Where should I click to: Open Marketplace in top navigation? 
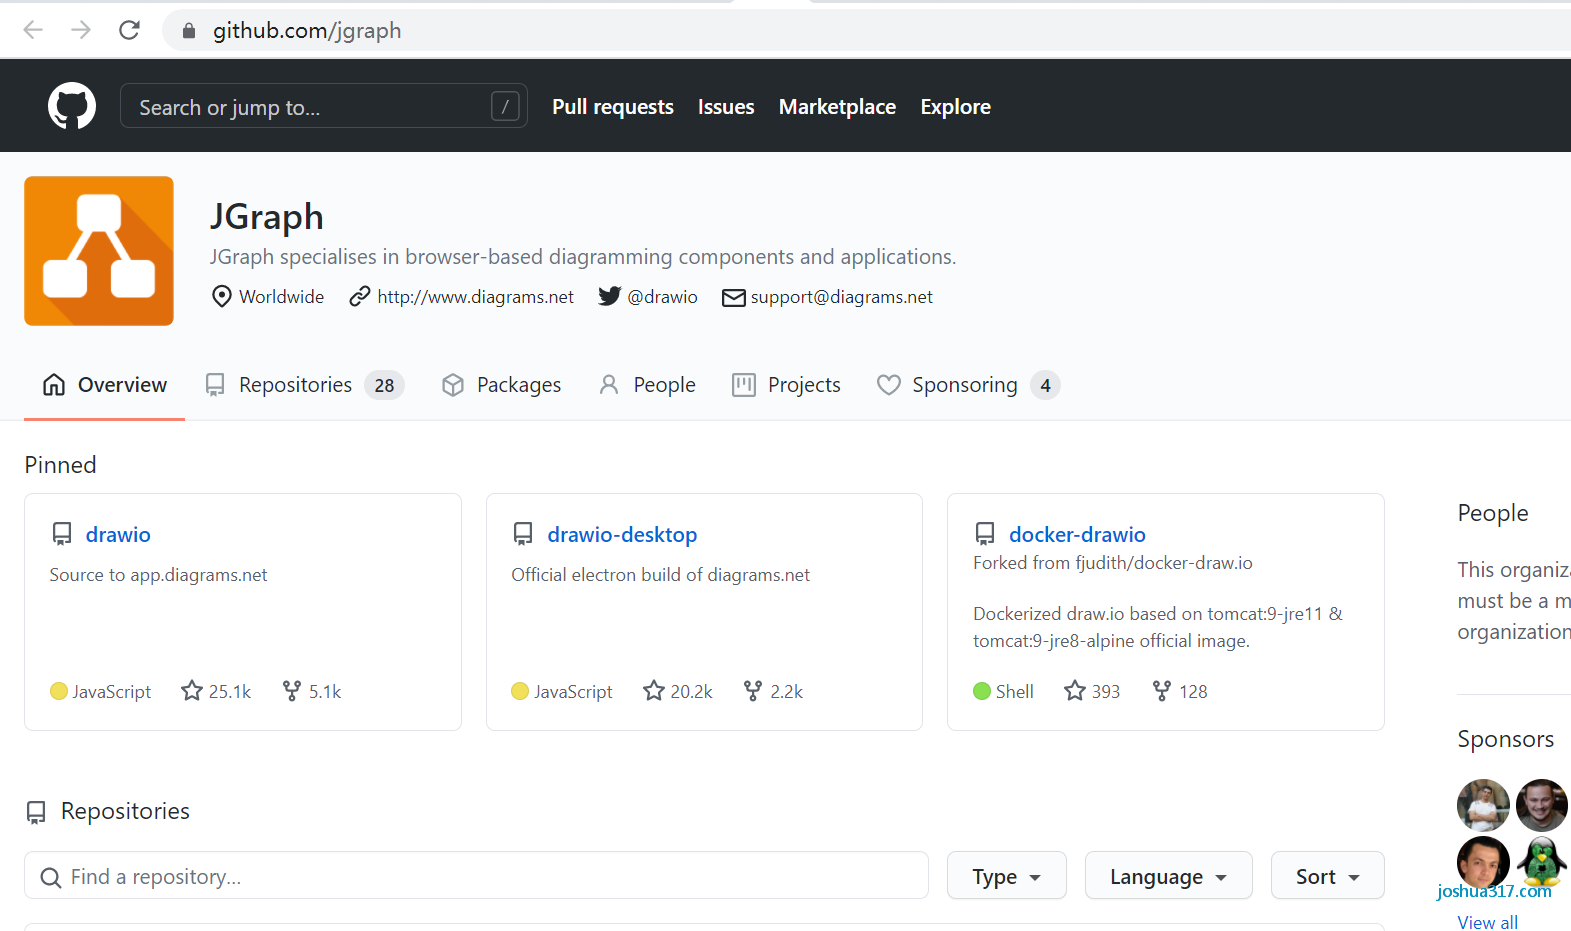837,106
